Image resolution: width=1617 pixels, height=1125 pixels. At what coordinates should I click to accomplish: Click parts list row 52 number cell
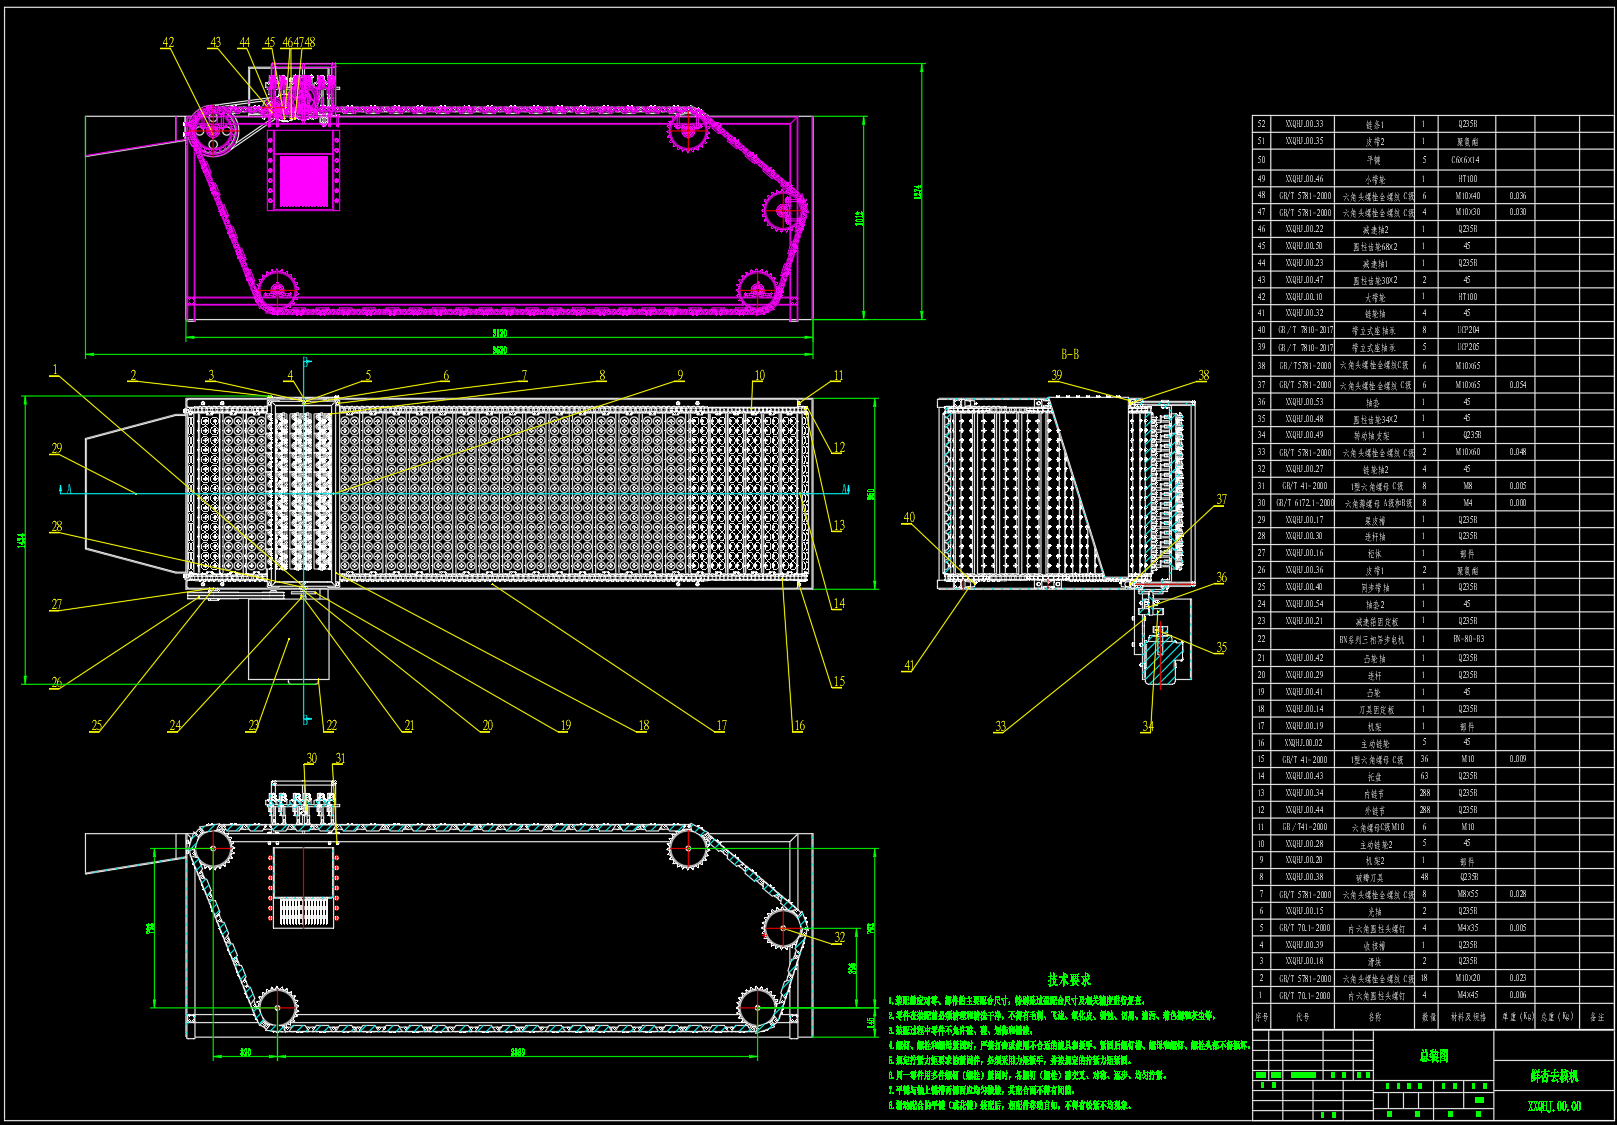(x=1261, y=124)
